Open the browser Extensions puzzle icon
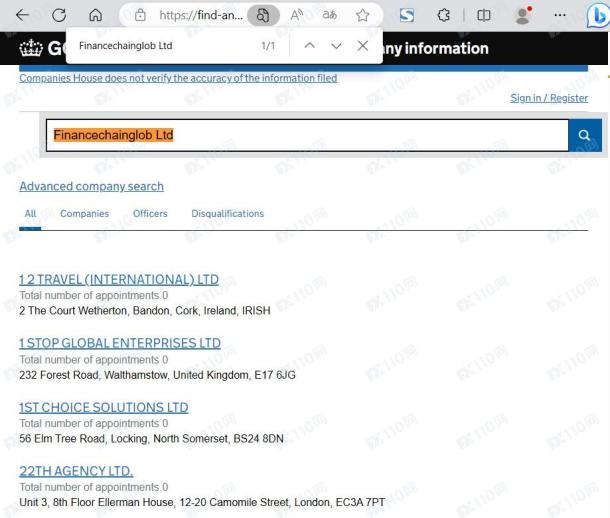 point(443,15)
